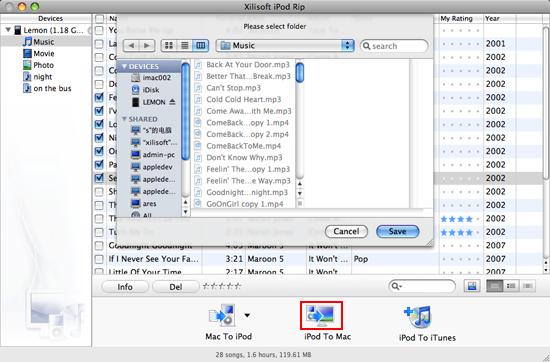Switch to the cover flow view mode button

click(528, 286)
